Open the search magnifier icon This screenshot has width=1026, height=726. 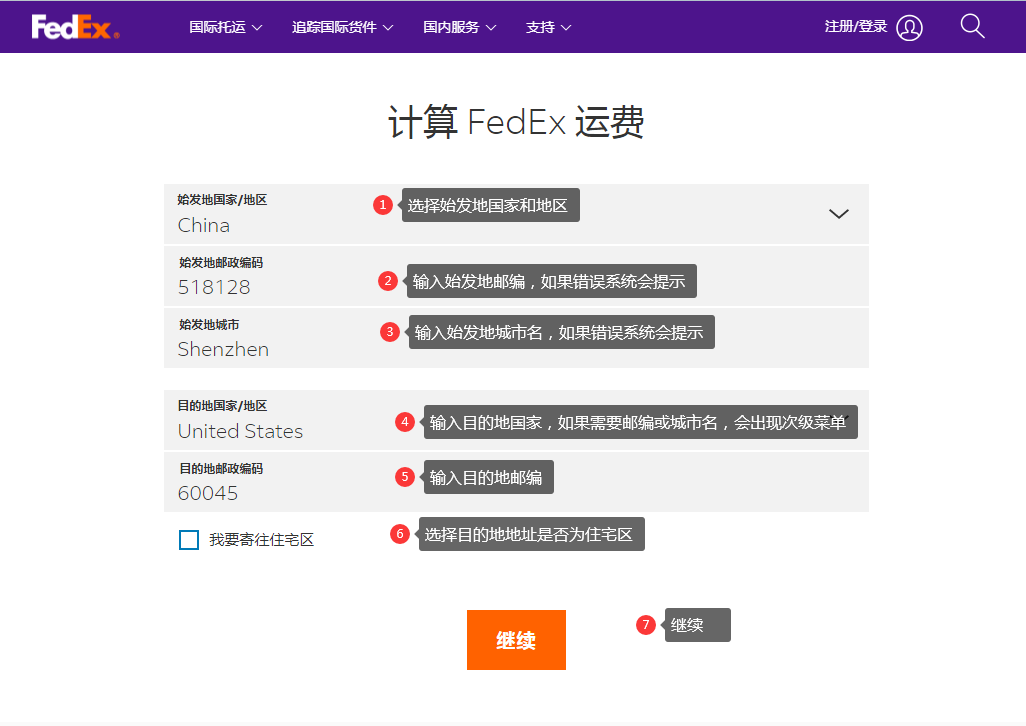(972, 26)
